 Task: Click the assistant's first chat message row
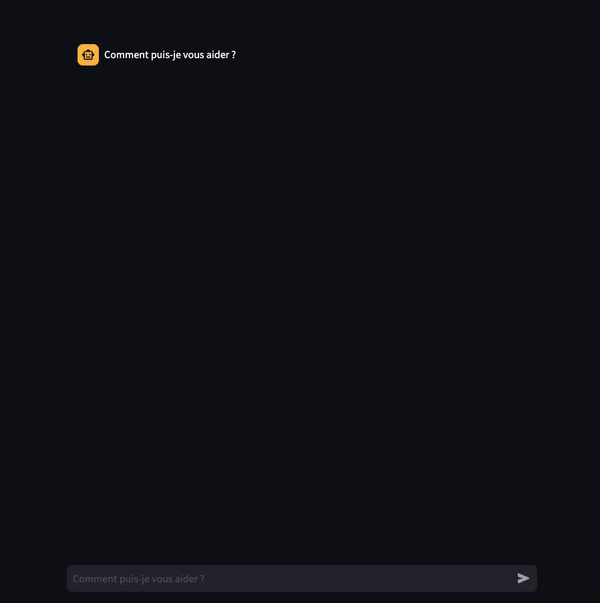coord(302,55)
